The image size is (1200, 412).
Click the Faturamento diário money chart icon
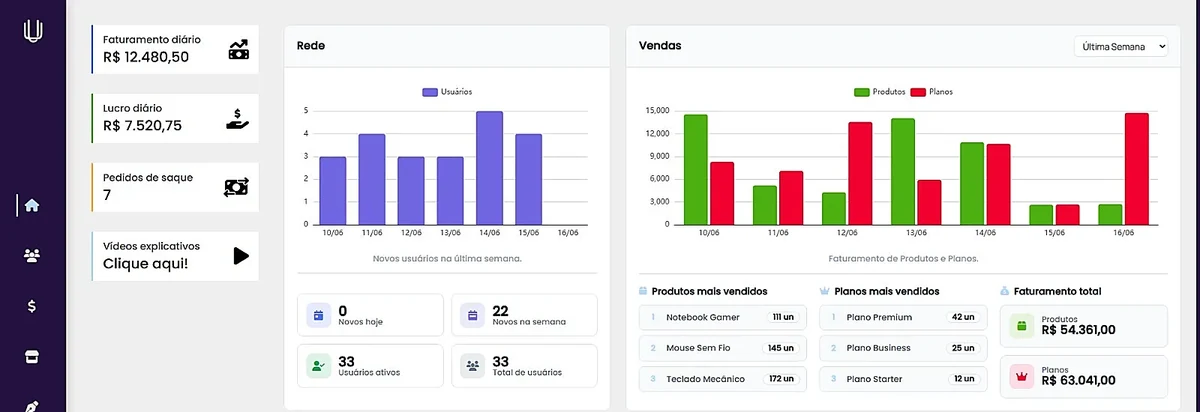(x=238, y=50)
